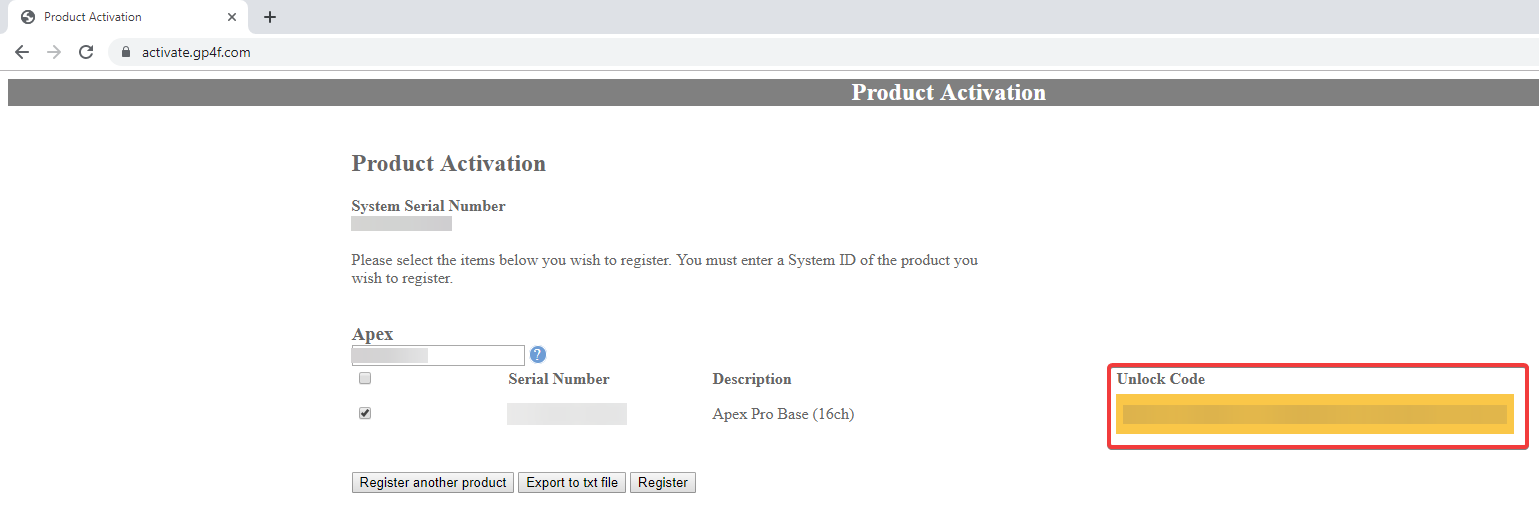Click the blurred serial number in product row
Viewport: 1539px width, 527px height.
(x=567, y=414)
